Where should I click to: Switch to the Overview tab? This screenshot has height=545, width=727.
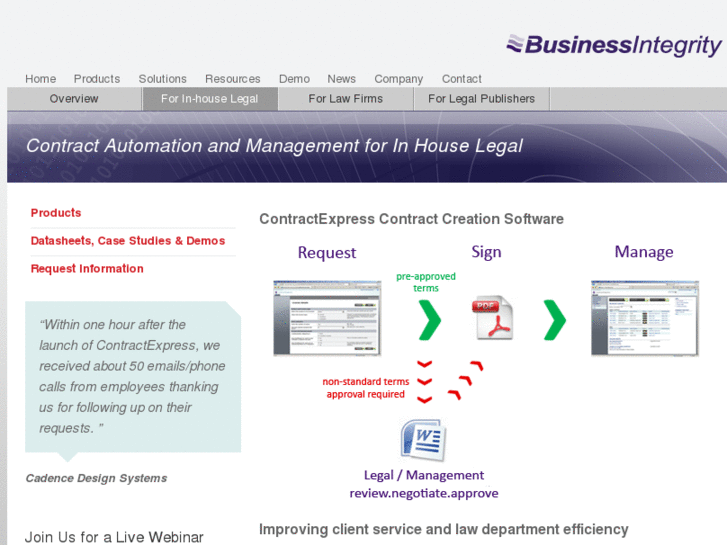click(74, 99)
